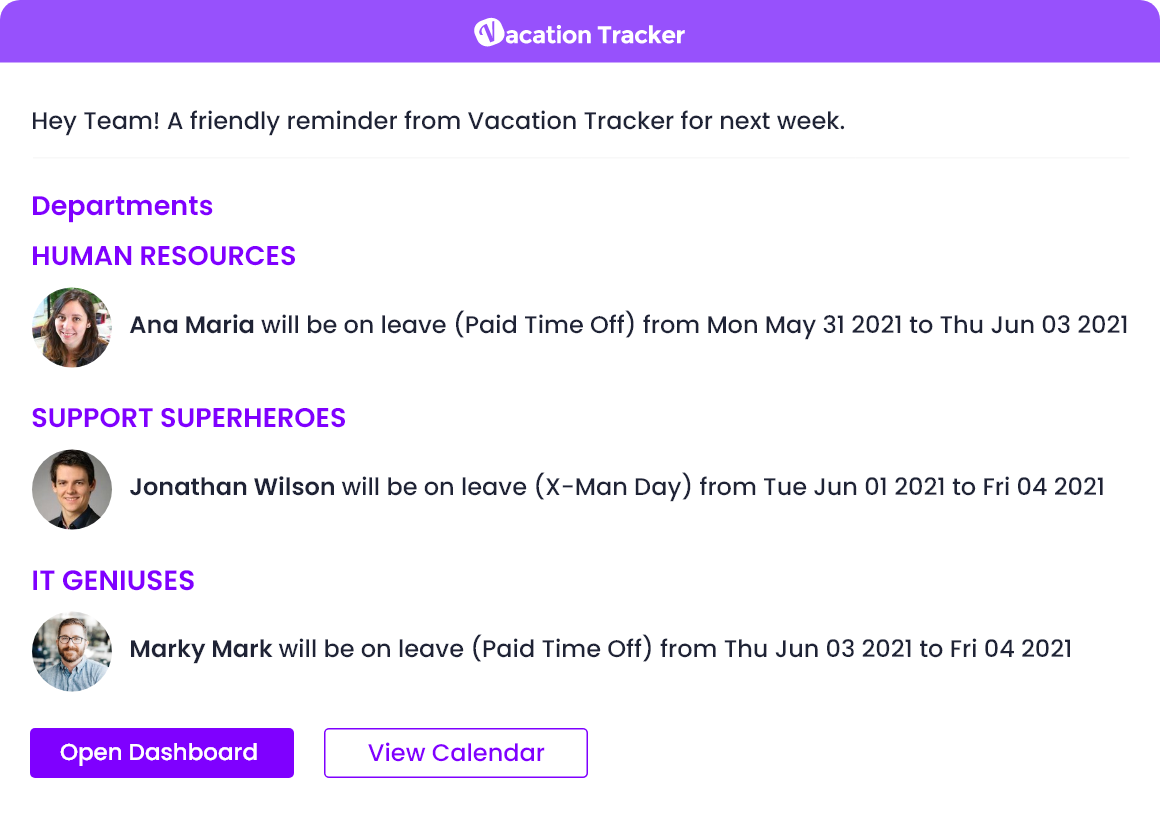Select the SUPPORT SUPERHEROES department heading

point(189,418)
